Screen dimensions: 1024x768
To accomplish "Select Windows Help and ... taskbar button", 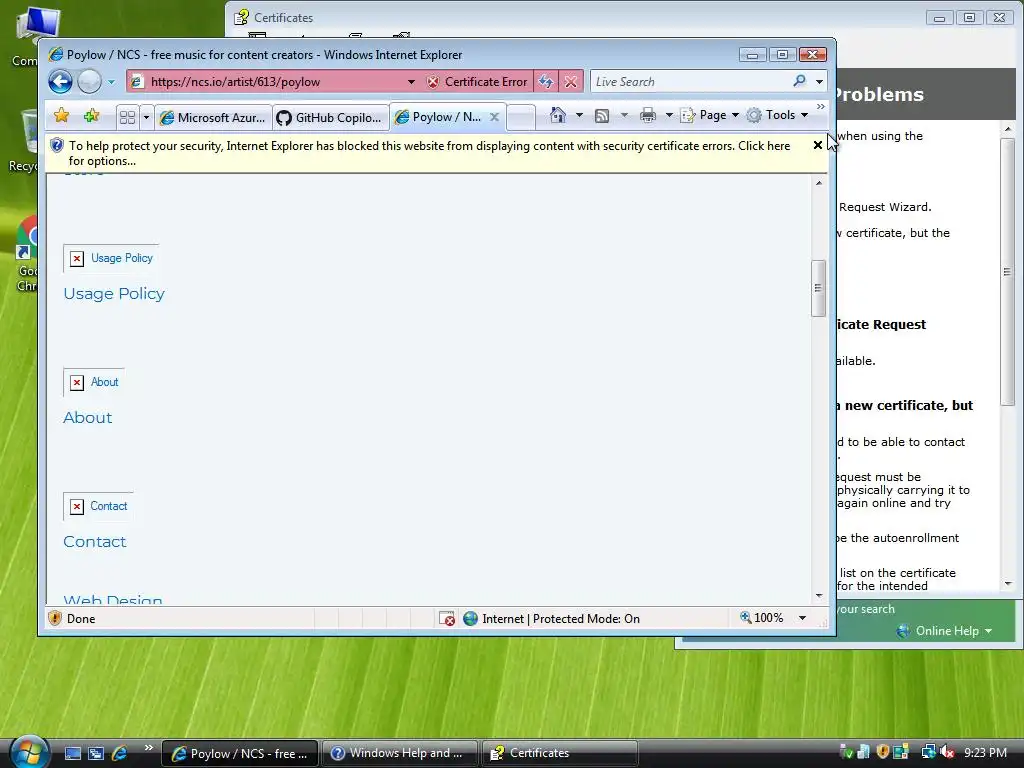I will (x=400, y=753).
